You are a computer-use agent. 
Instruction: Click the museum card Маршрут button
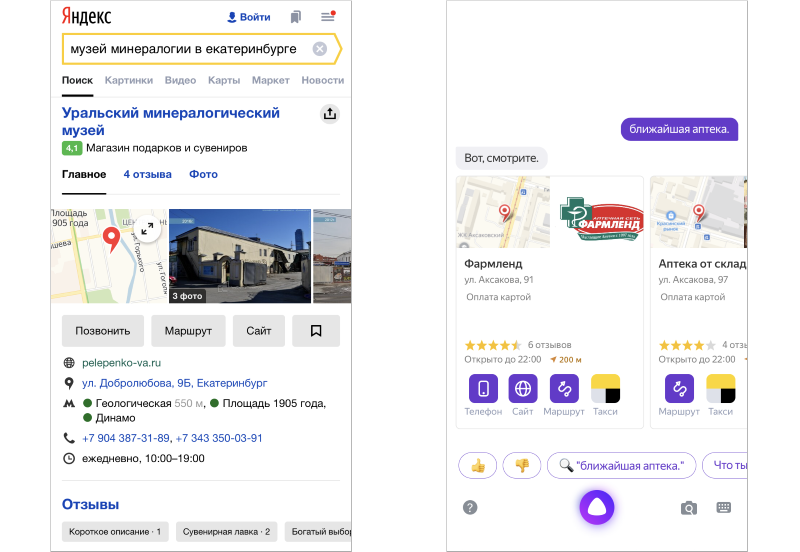pos(188,331)
